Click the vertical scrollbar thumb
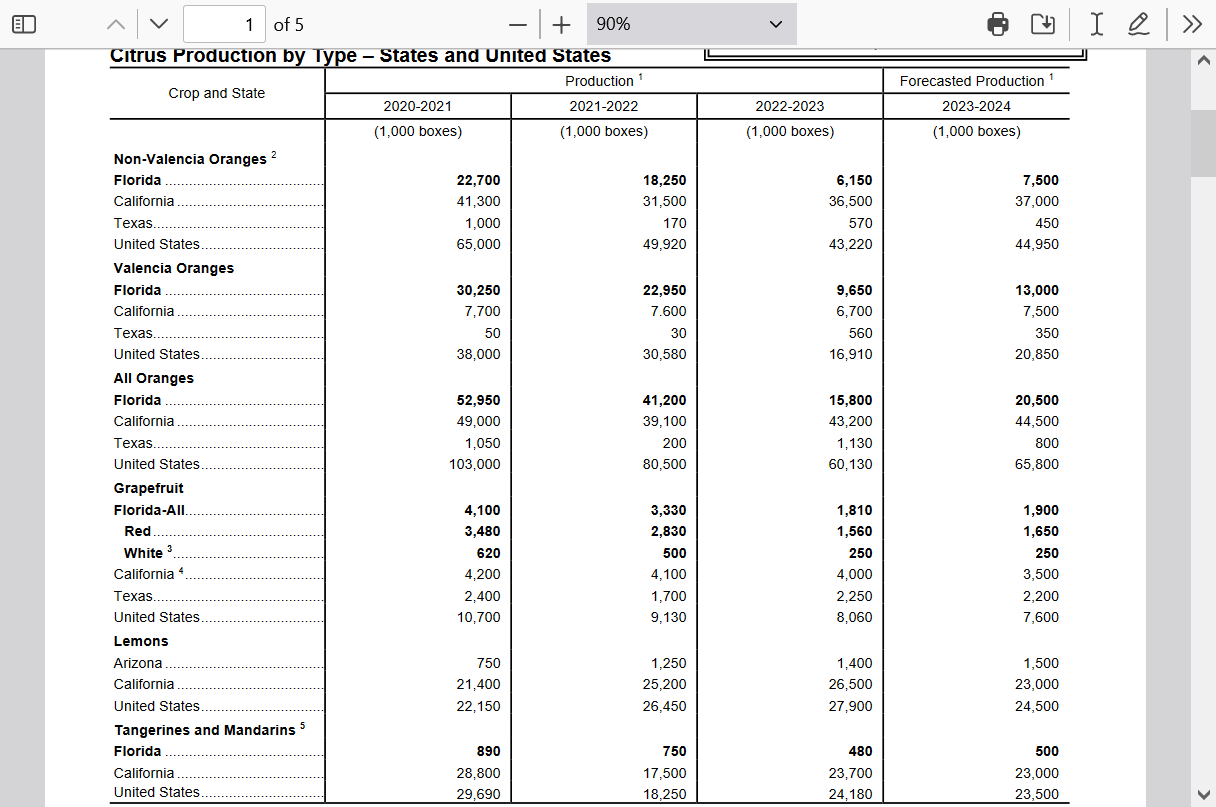This screenshot has height=807, width=1216. pos(1203,143)
